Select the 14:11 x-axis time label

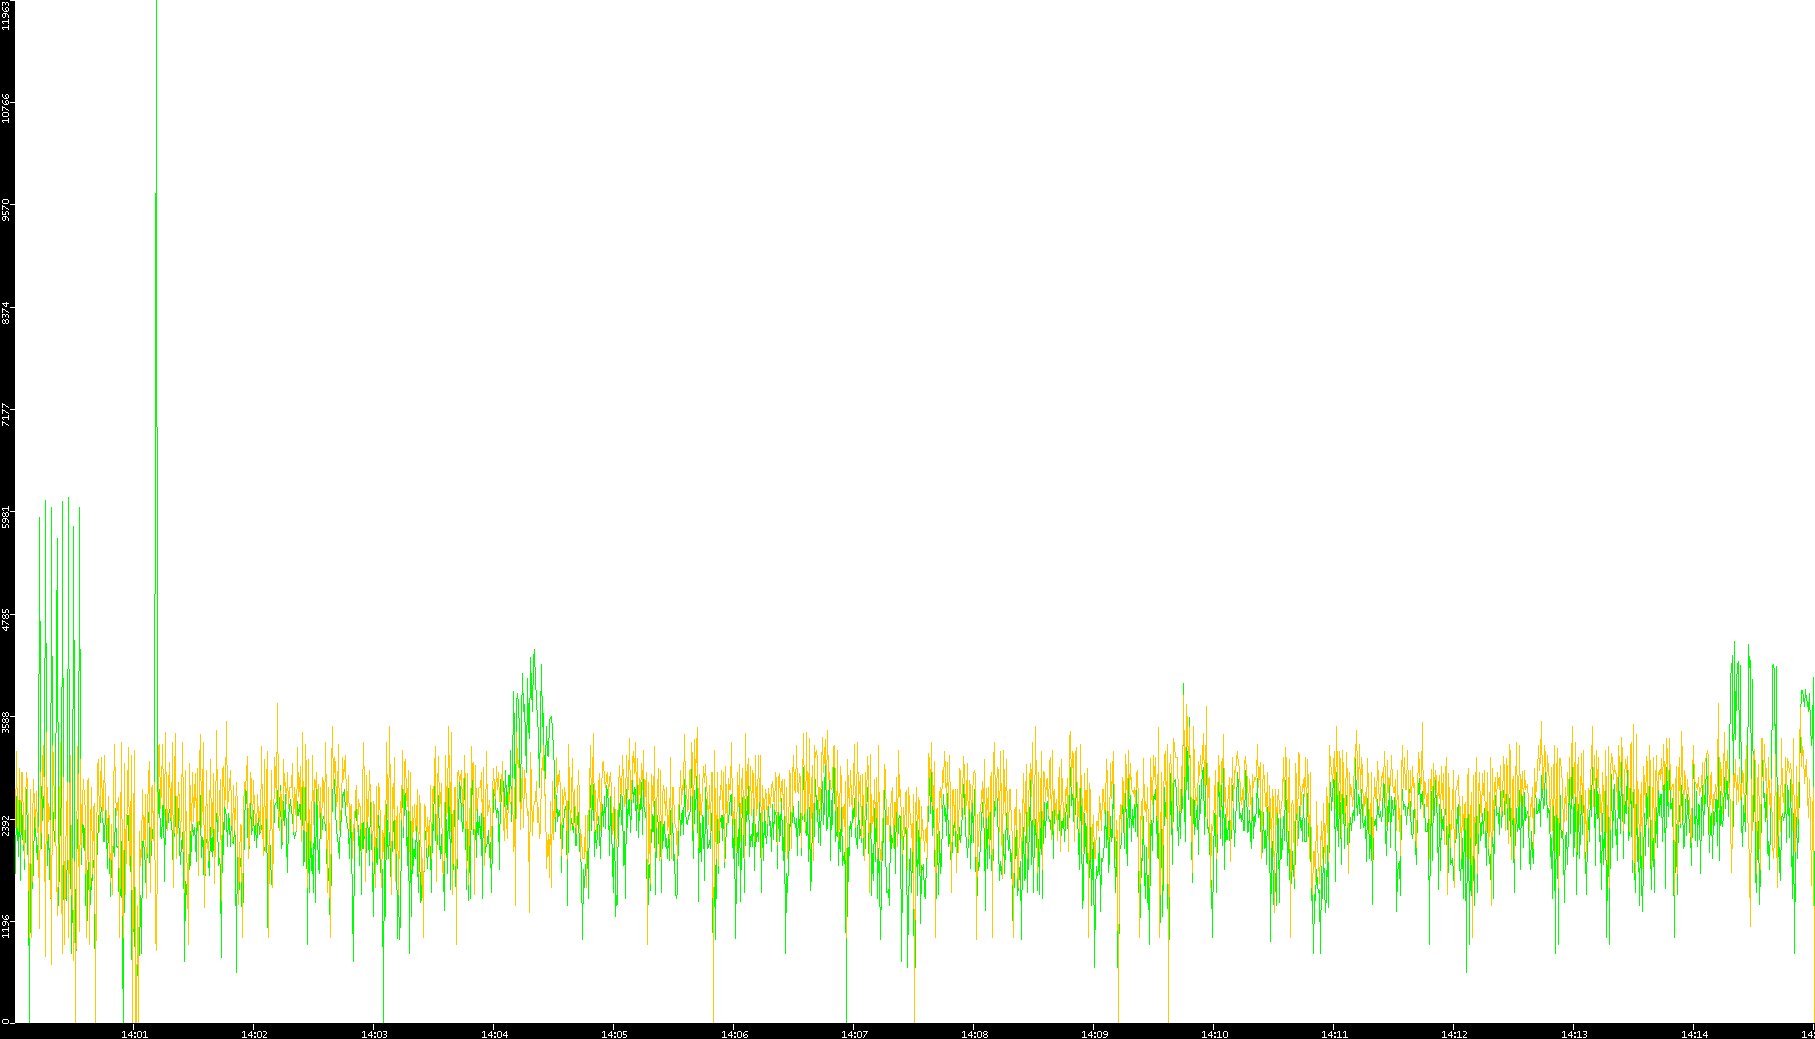tap(1334, 1034)
